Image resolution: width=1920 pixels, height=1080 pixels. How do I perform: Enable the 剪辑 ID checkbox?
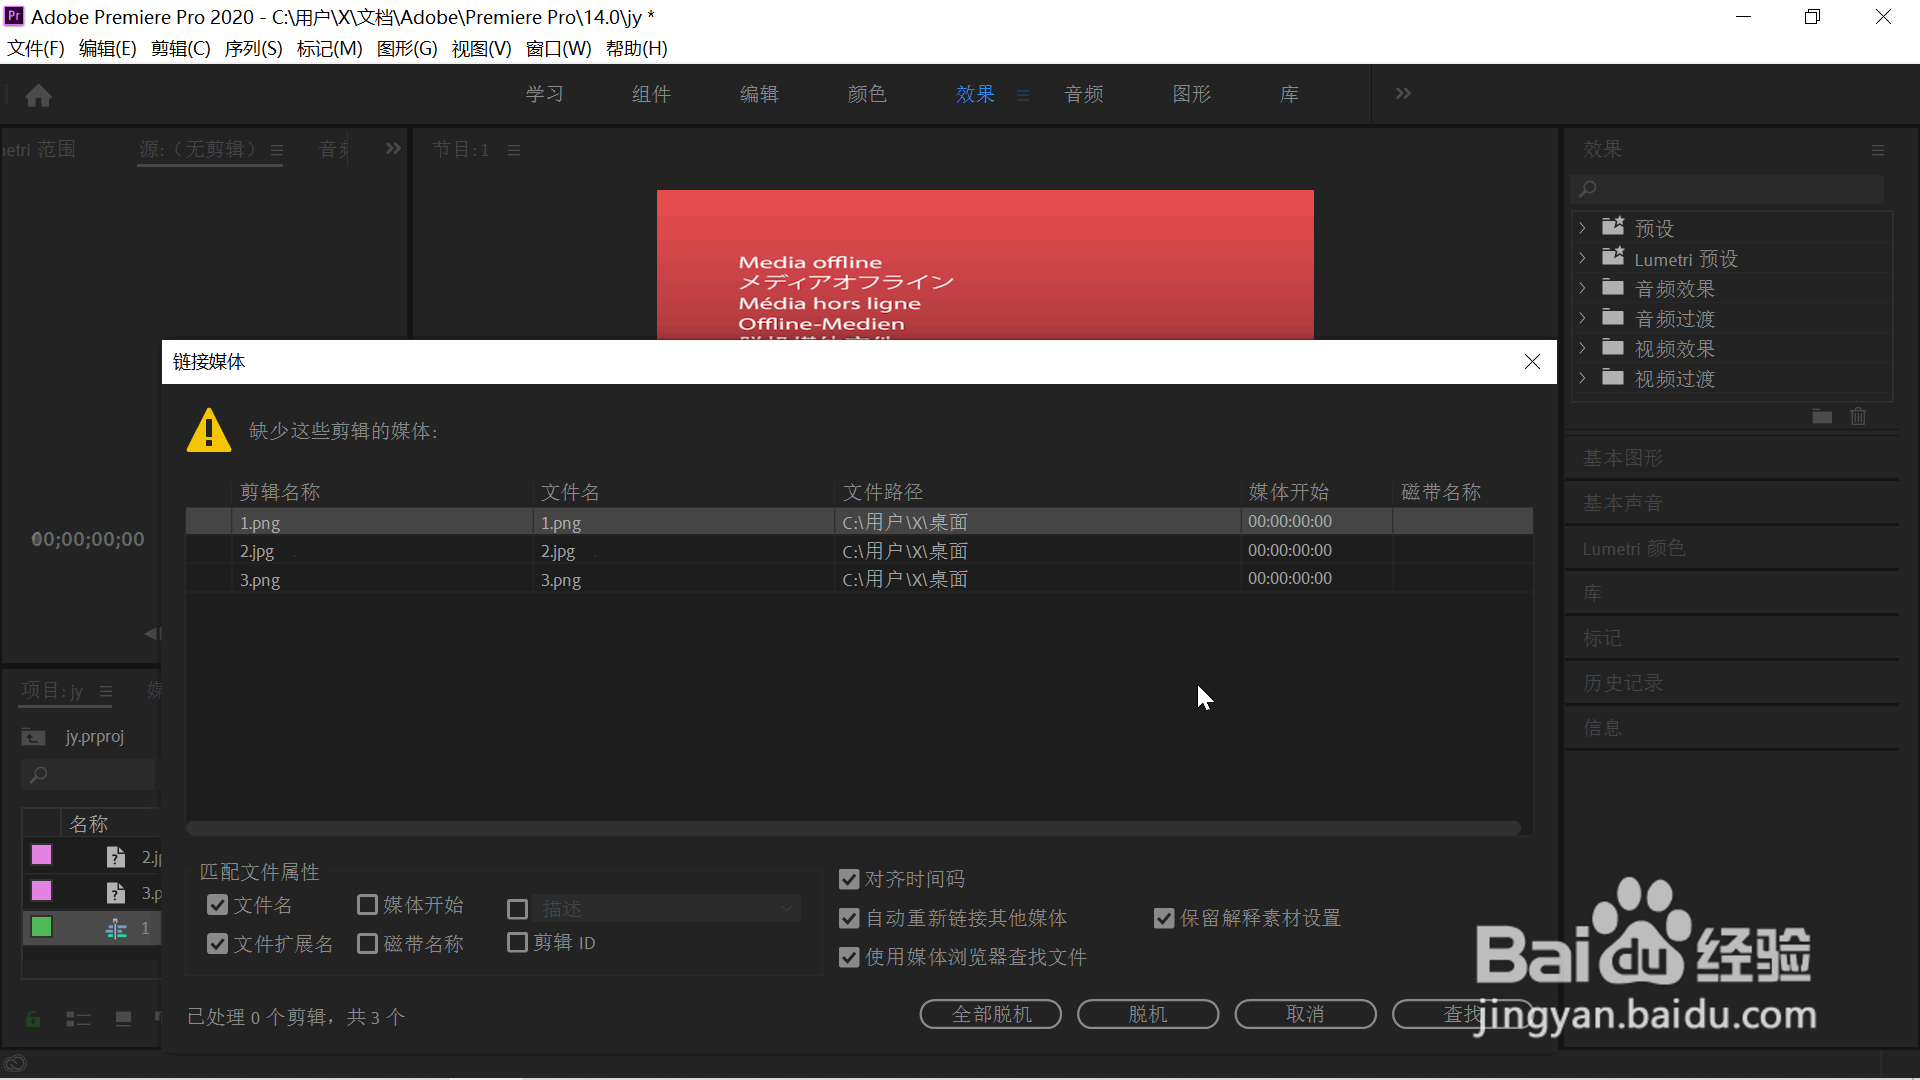point(517,942)
